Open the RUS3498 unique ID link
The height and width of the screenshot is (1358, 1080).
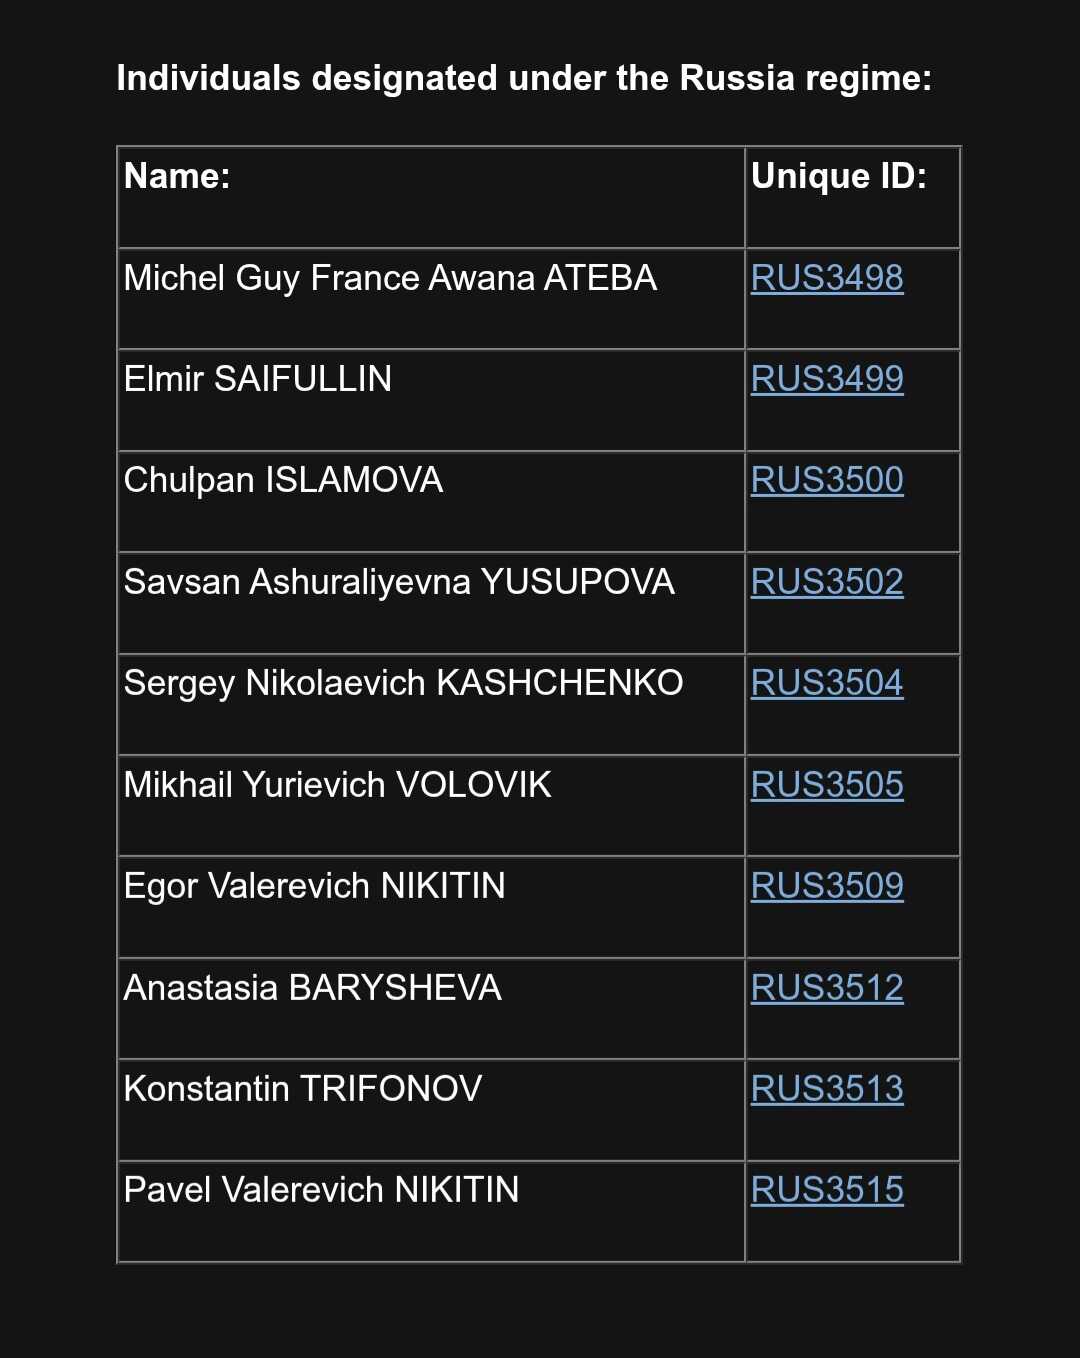coord(827,278)
